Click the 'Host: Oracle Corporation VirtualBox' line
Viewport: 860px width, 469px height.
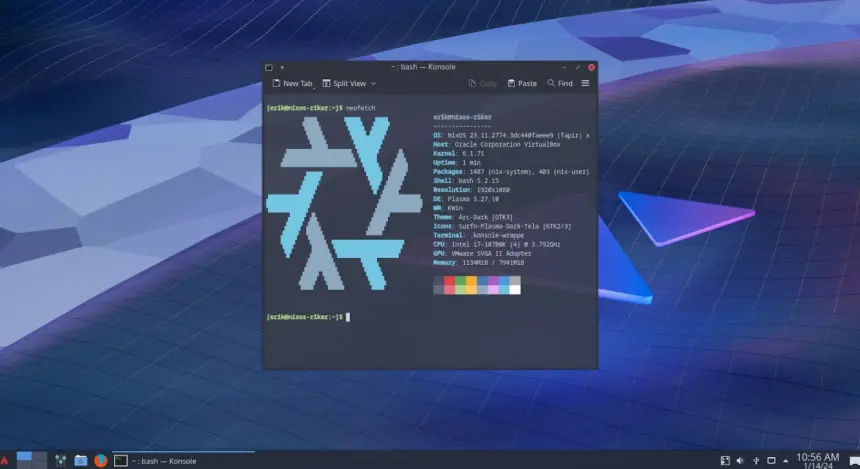496,144
